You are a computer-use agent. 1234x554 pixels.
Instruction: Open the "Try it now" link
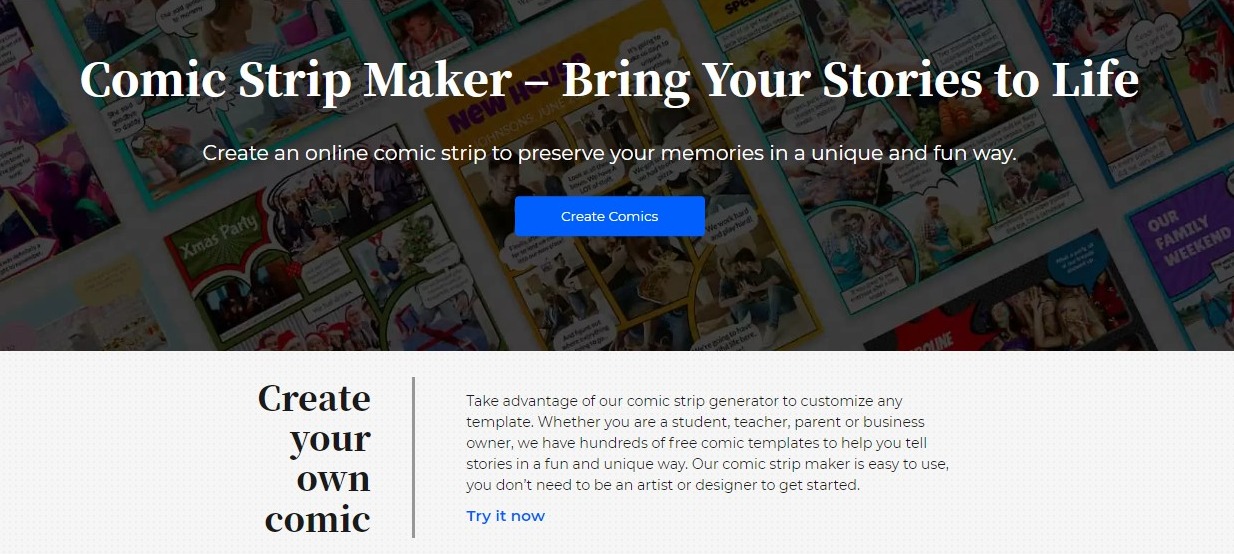(505, 516)
